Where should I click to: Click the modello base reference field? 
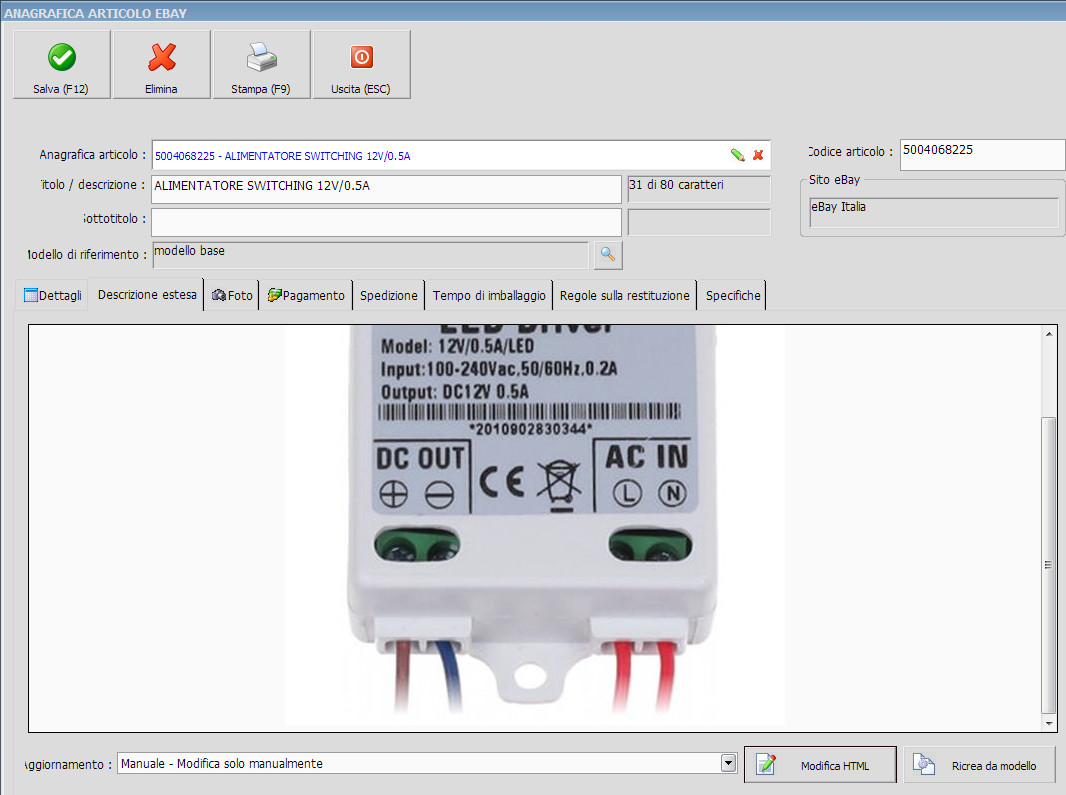(x=371, y=255)
